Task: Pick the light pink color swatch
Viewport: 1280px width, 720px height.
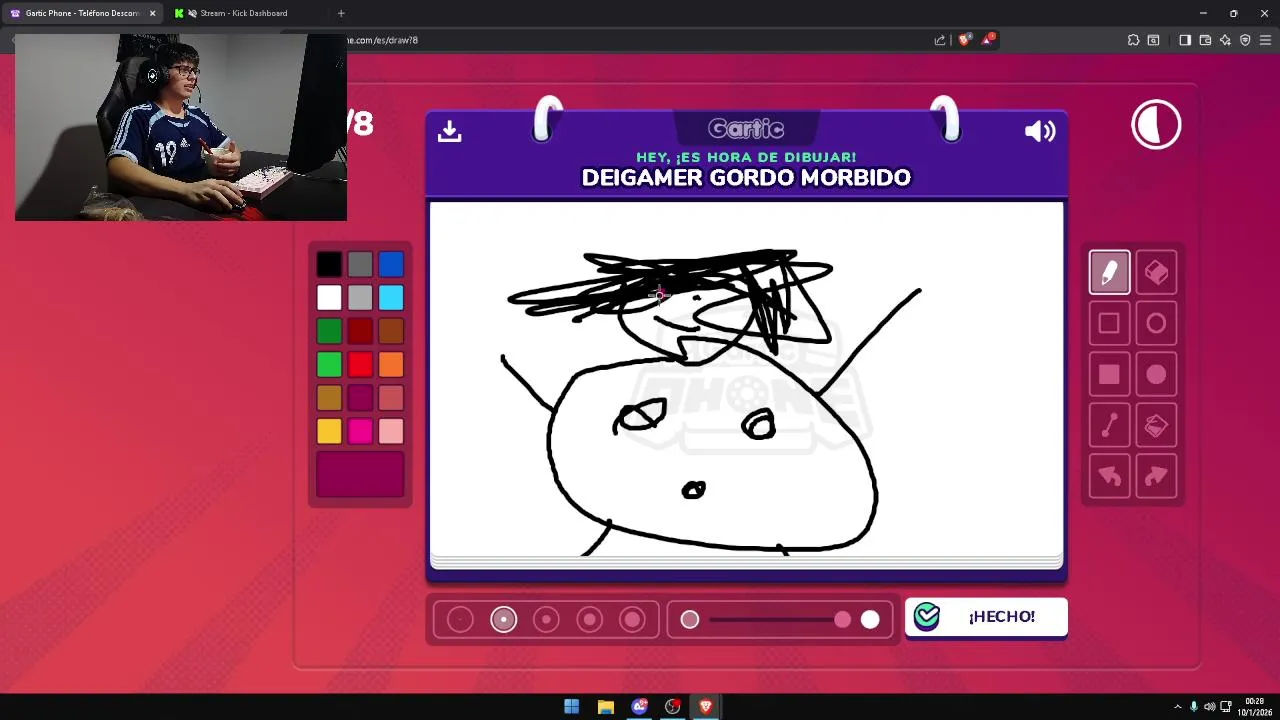Action: pos(391,431)
